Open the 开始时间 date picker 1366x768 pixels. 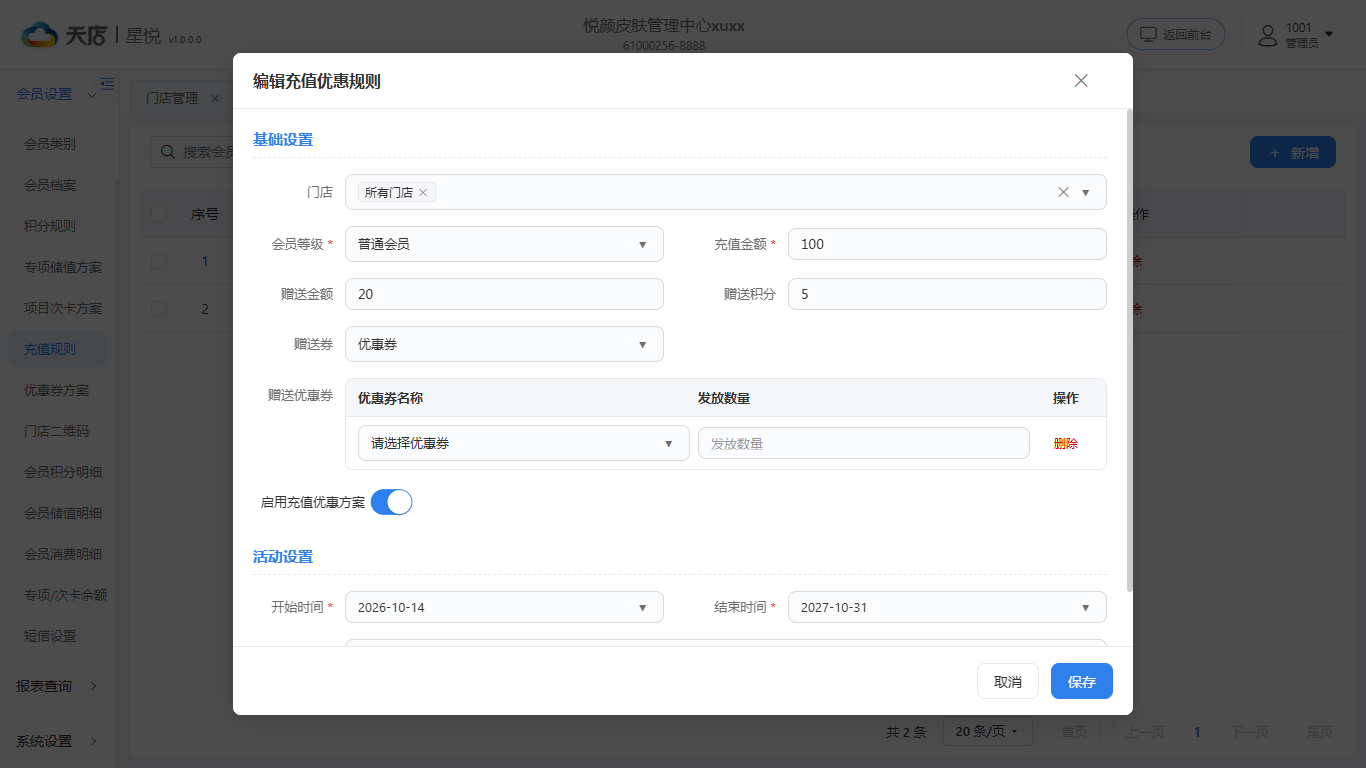pos(504,607)
